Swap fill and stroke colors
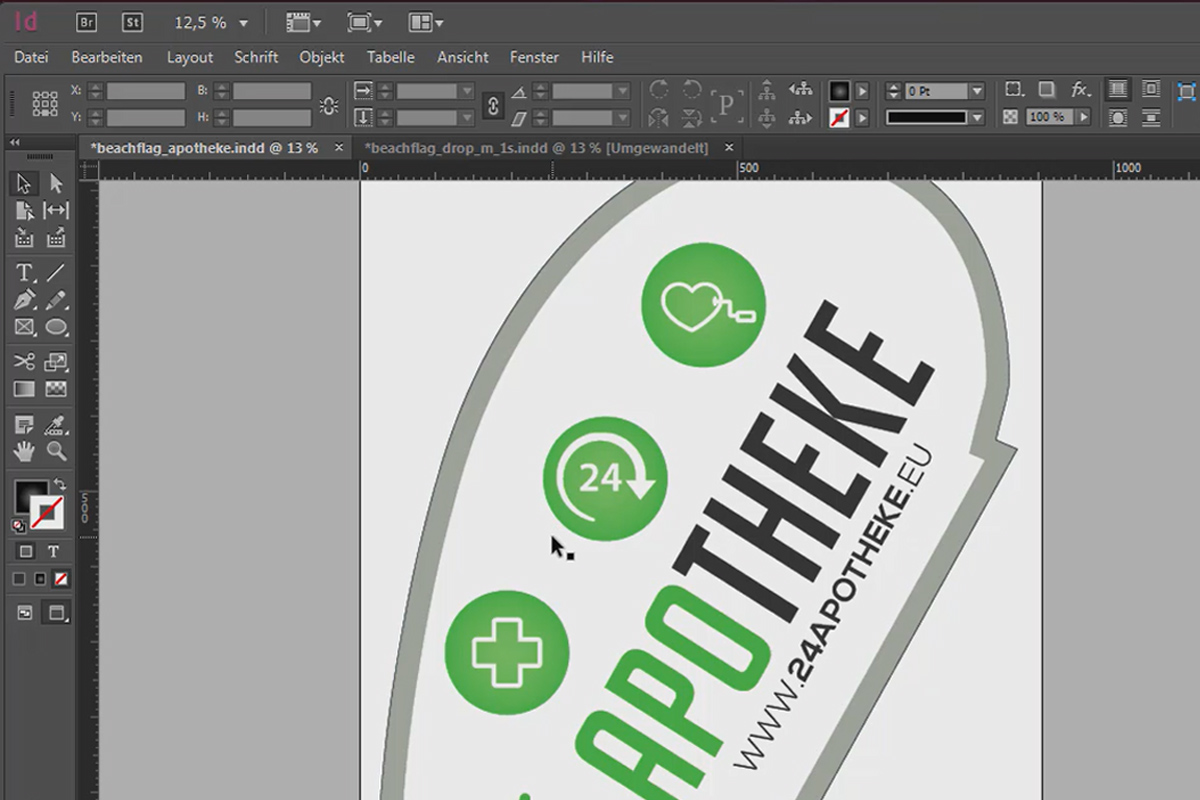The height and width of the screenshot is (800, 1200). click(60, 484)
